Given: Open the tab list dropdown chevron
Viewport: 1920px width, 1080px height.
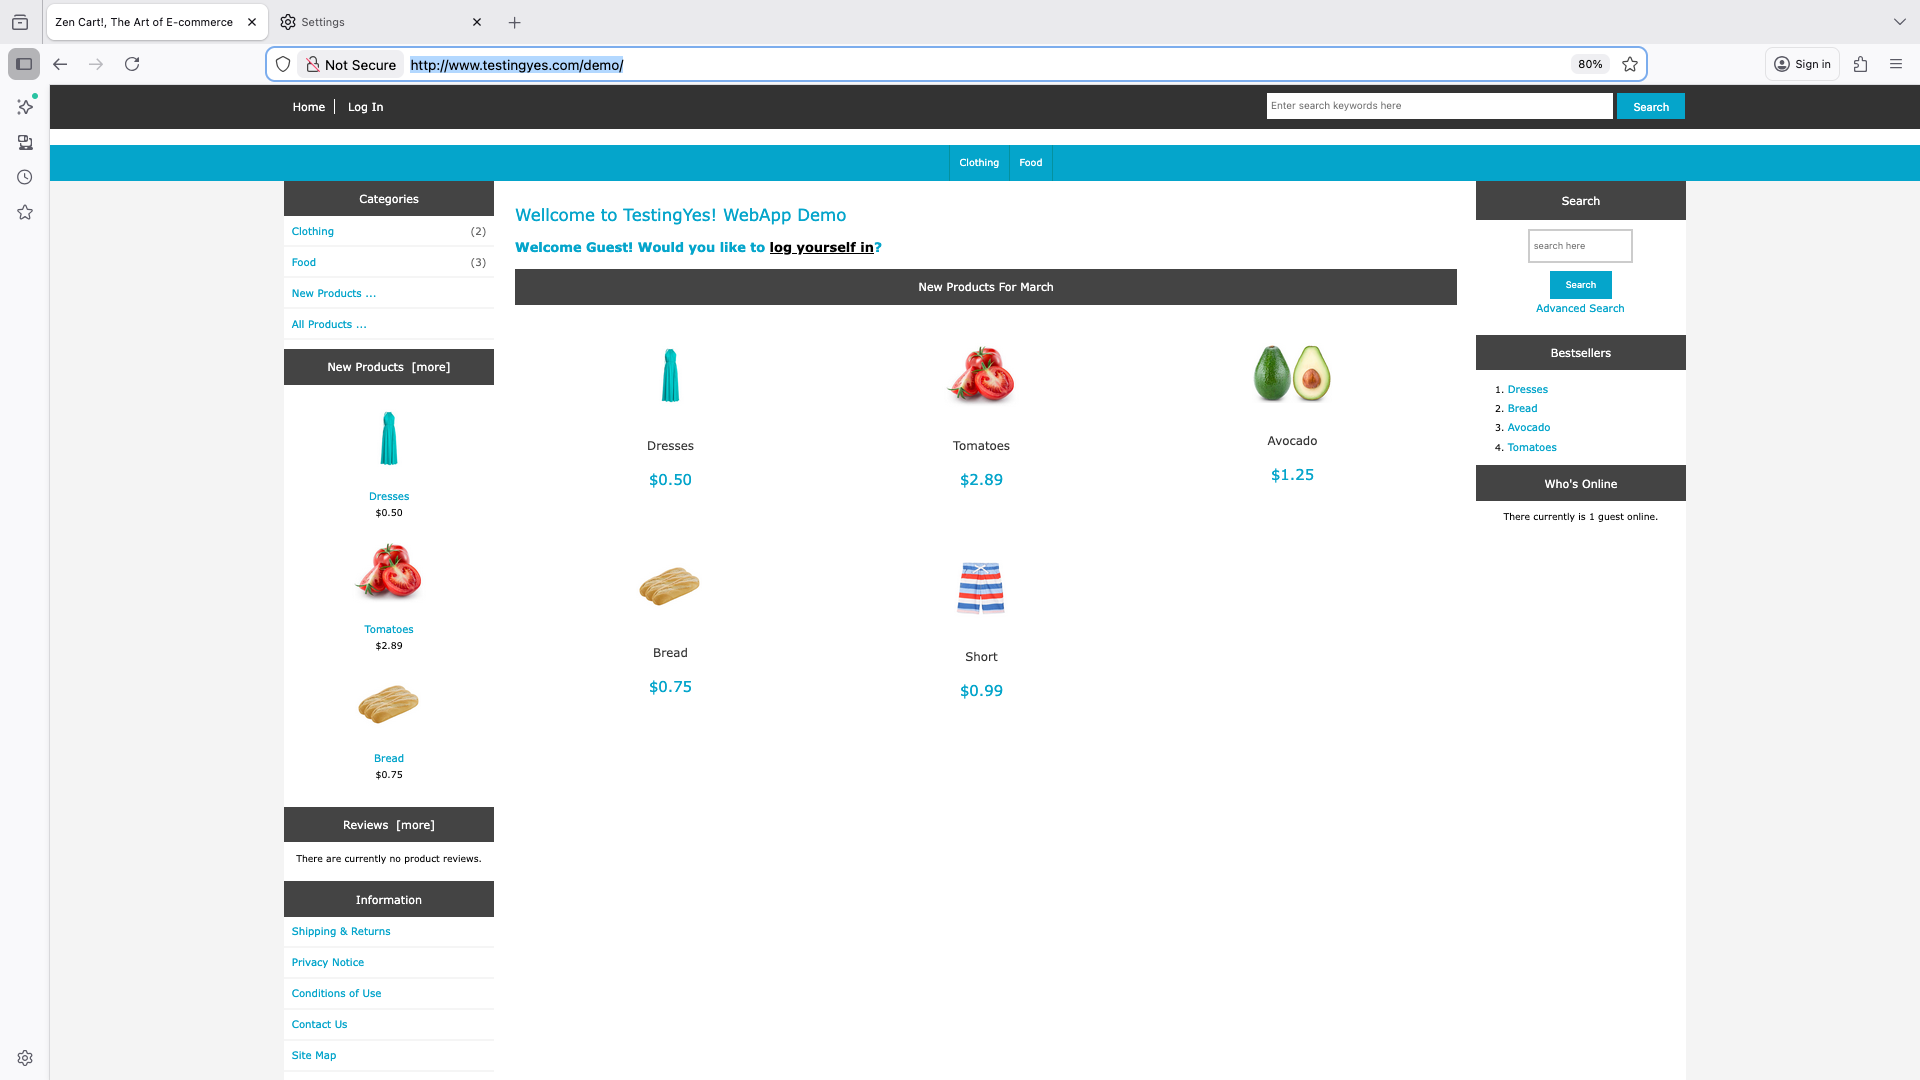Looking at the screenshot, I should [1899, 21].
